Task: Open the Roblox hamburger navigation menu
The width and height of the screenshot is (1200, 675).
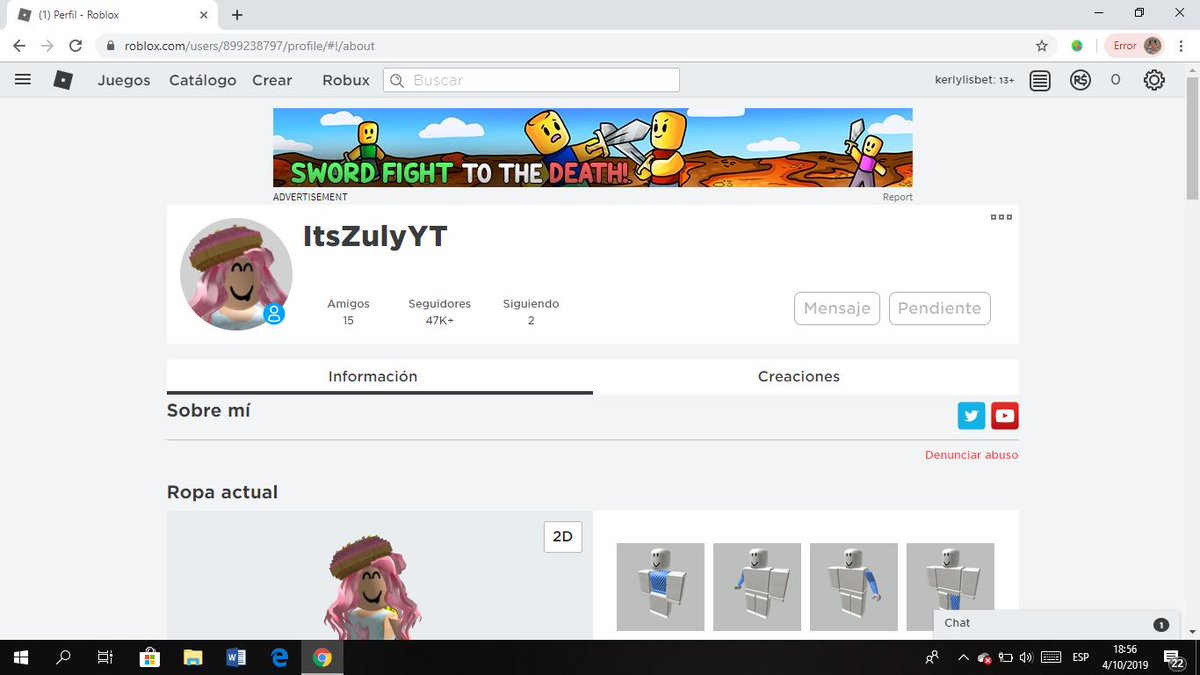Action: coord(23,80)
